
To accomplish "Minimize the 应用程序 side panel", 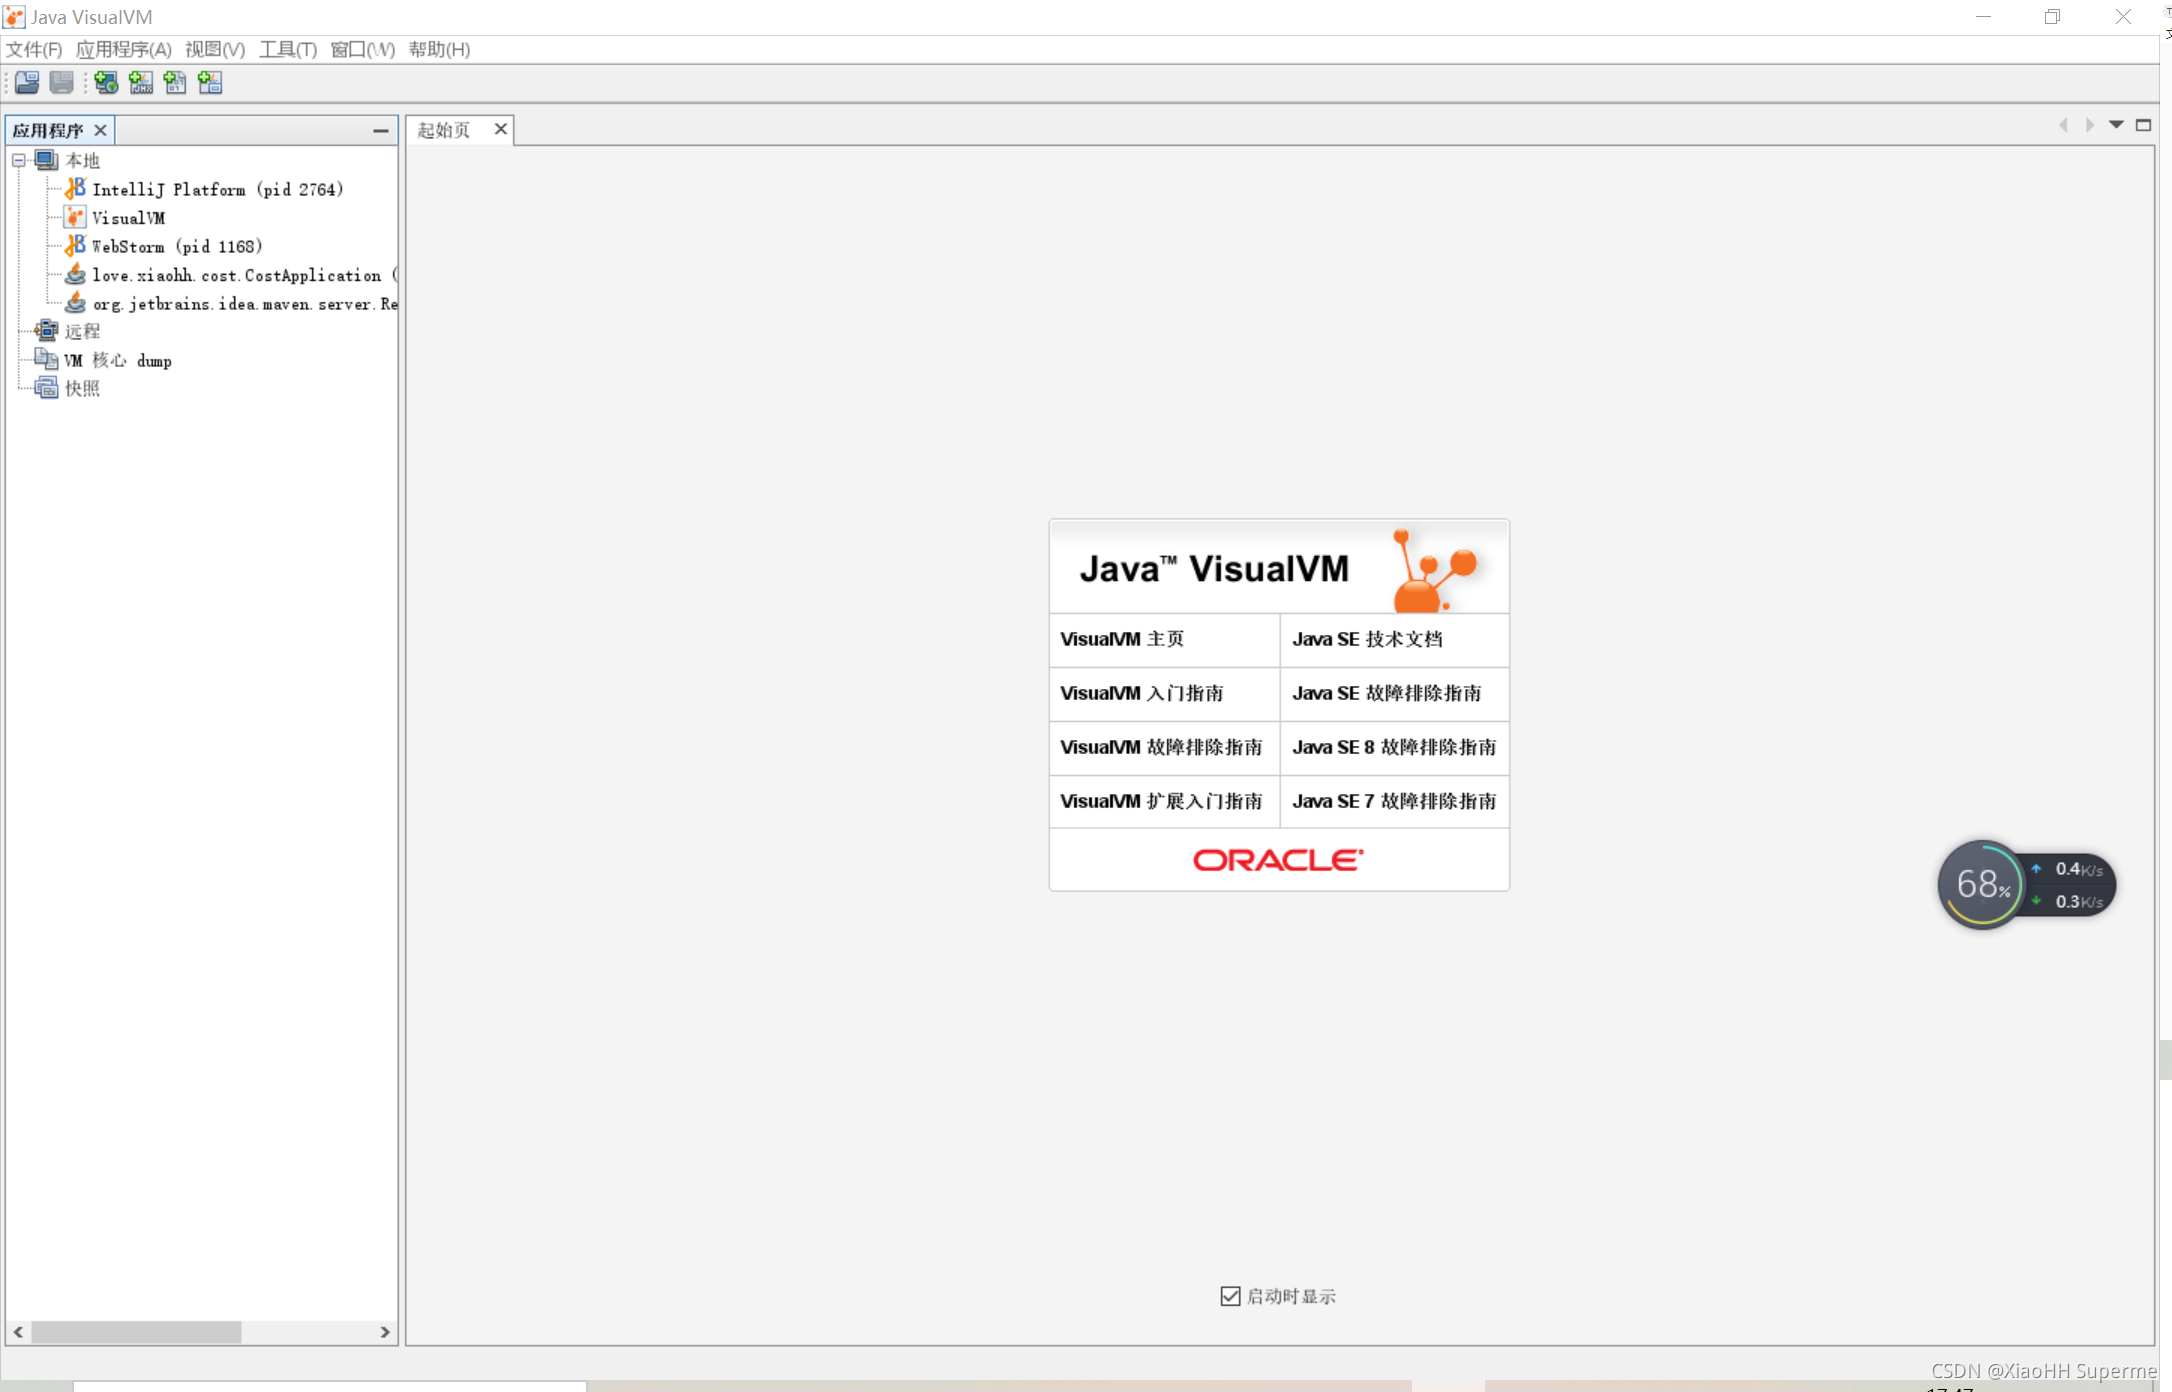I will click(380, 130).
